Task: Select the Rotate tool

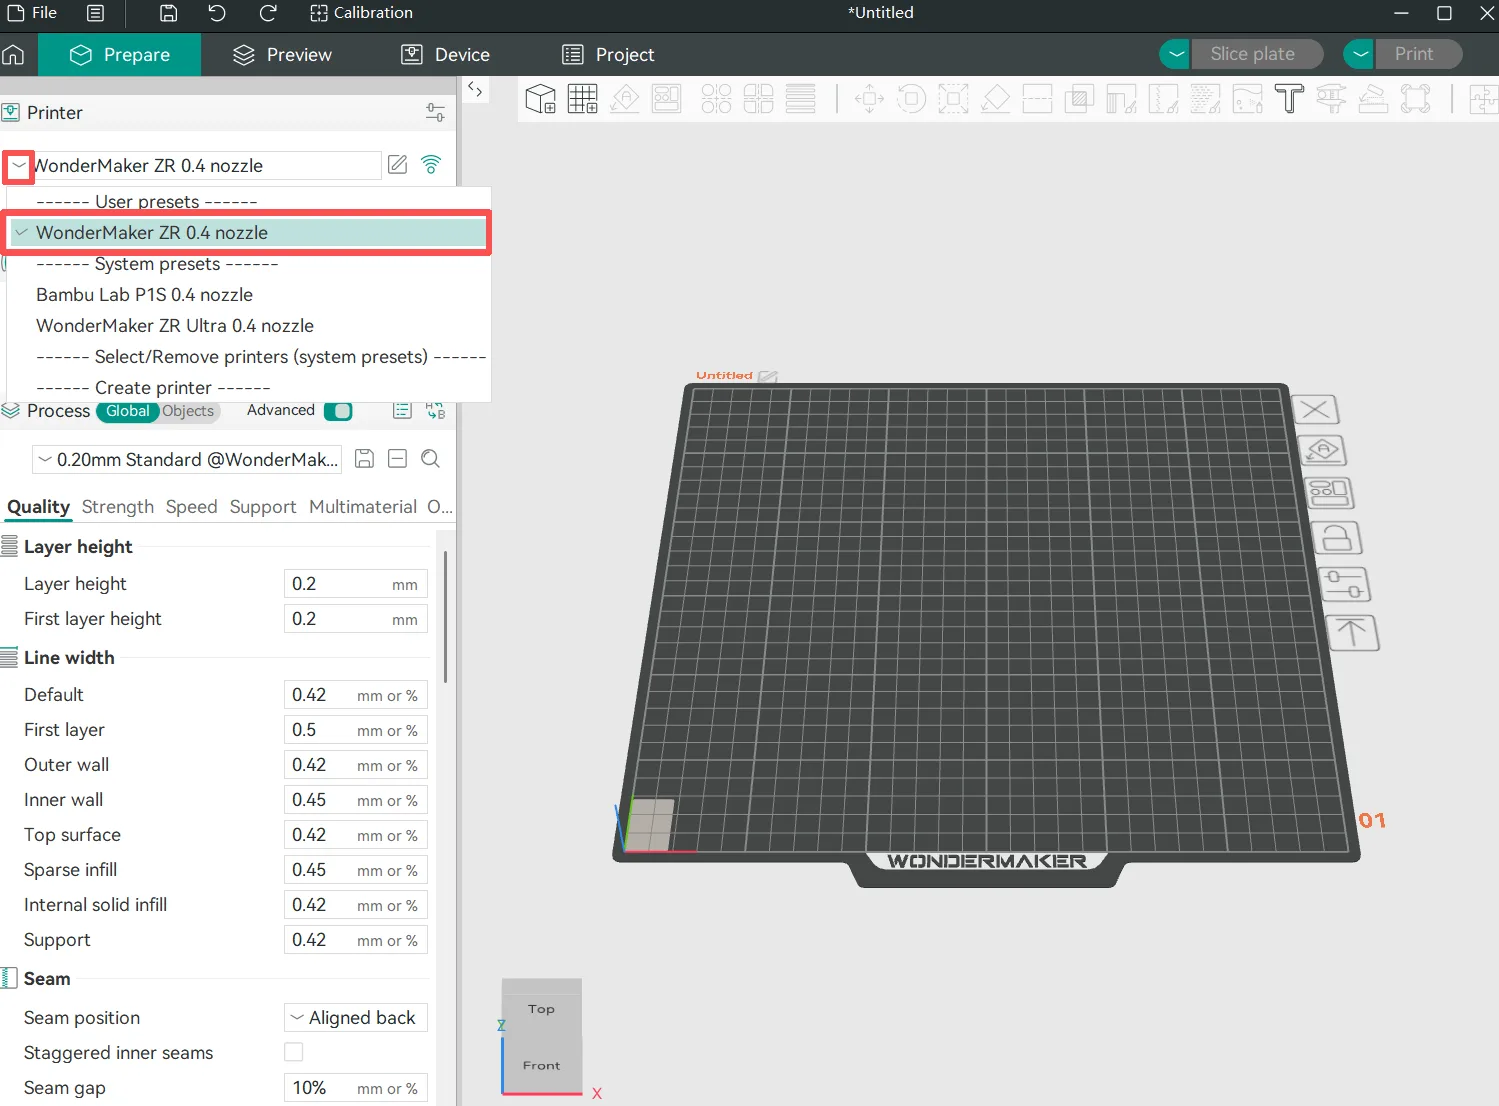Action: pyautogui.click(x=911, y=98)
